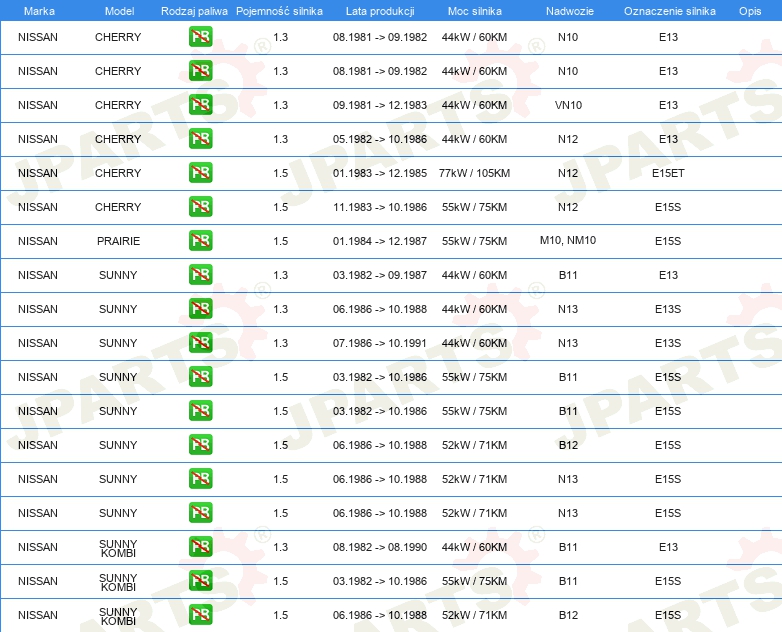This screenshot has width=782, height=632.
Task: Click fuel icon for CHERRY 05.1982 -> 10.1986
Action: click(200, 139)
